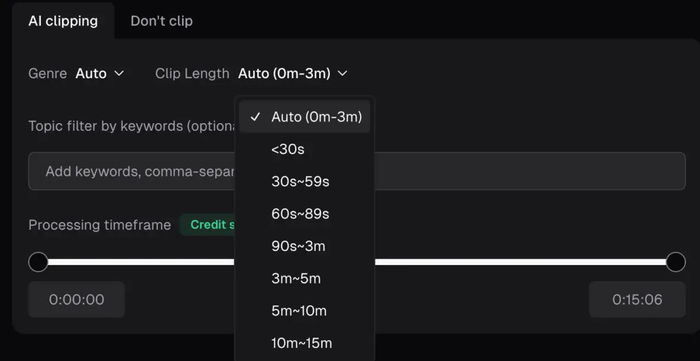Image resolution: width=700 pixels, height=361 pixels.
Task: Click the Credit saver badge
Action: 208,224
